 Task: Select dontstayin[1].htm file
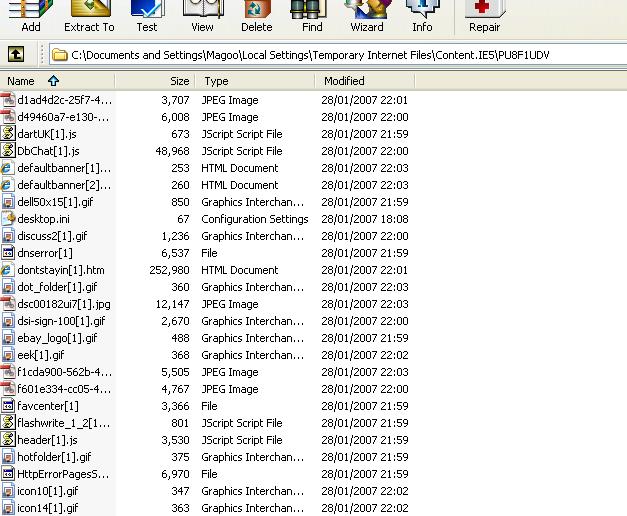60,270
